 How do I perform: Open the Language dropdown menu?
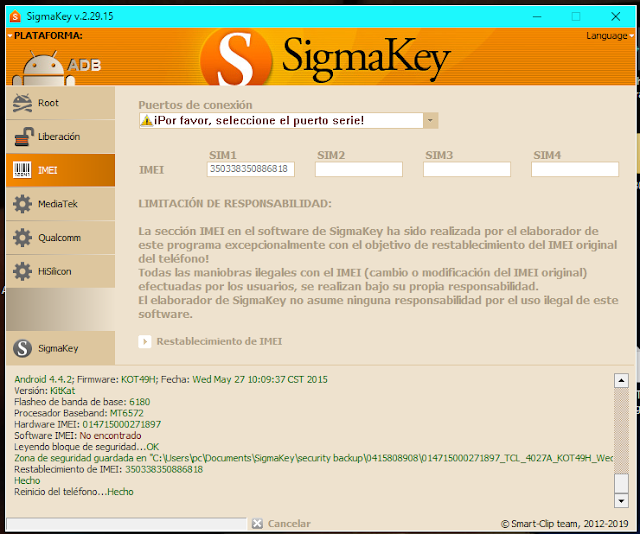(x=610, y=36)
